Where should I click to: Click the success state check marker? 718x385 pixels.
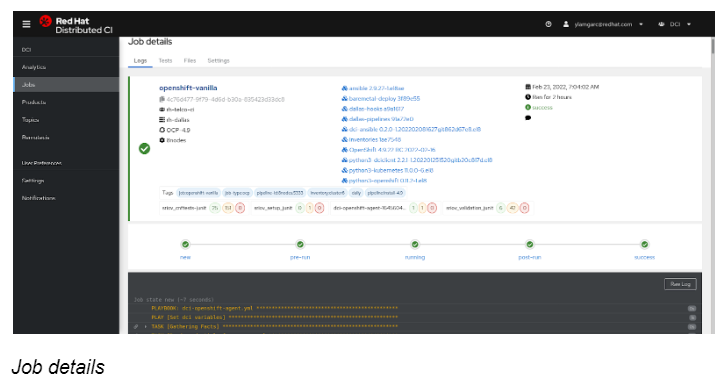[644, 244]
